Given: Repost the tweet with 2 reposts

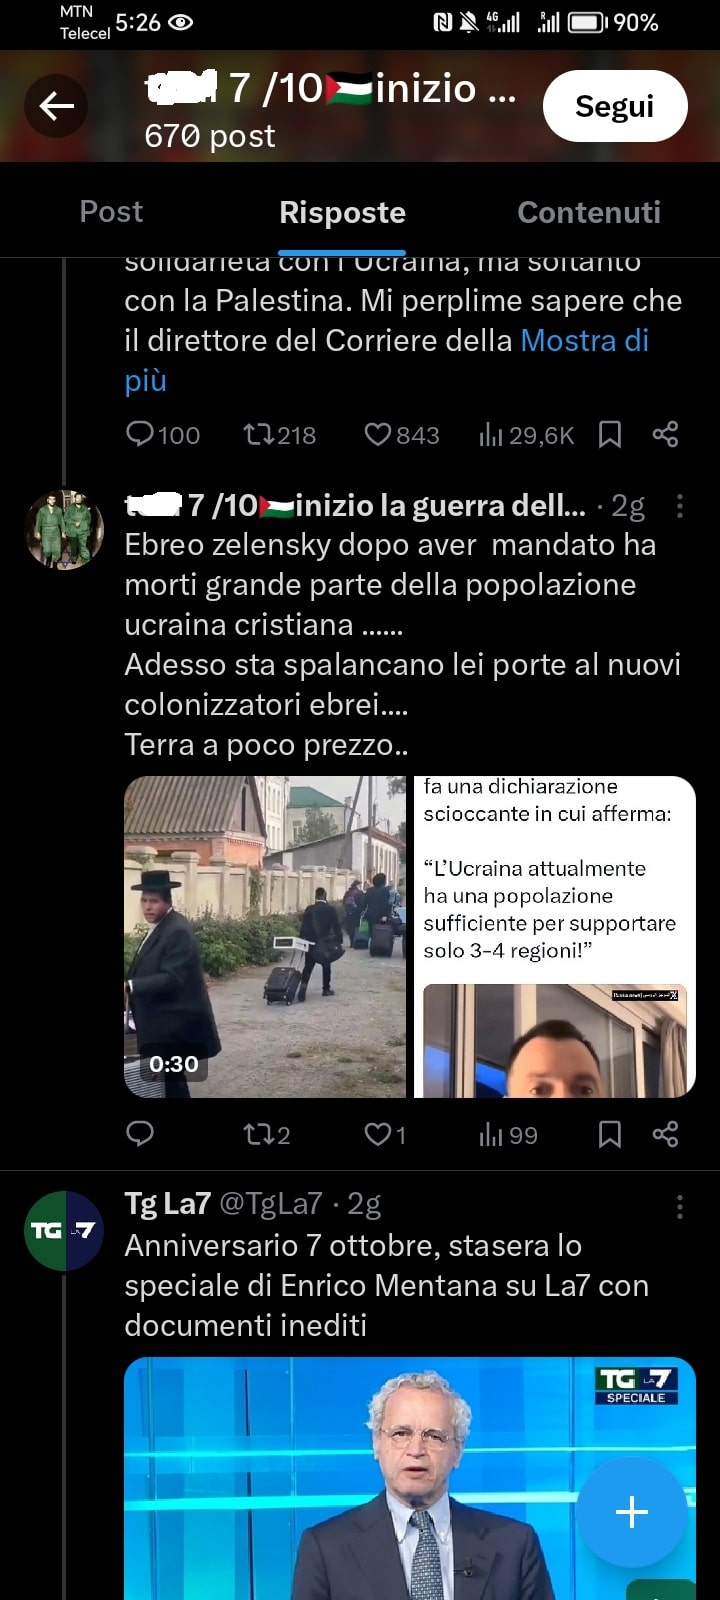Looking at the screenshot, I should tap(267, 1134).
